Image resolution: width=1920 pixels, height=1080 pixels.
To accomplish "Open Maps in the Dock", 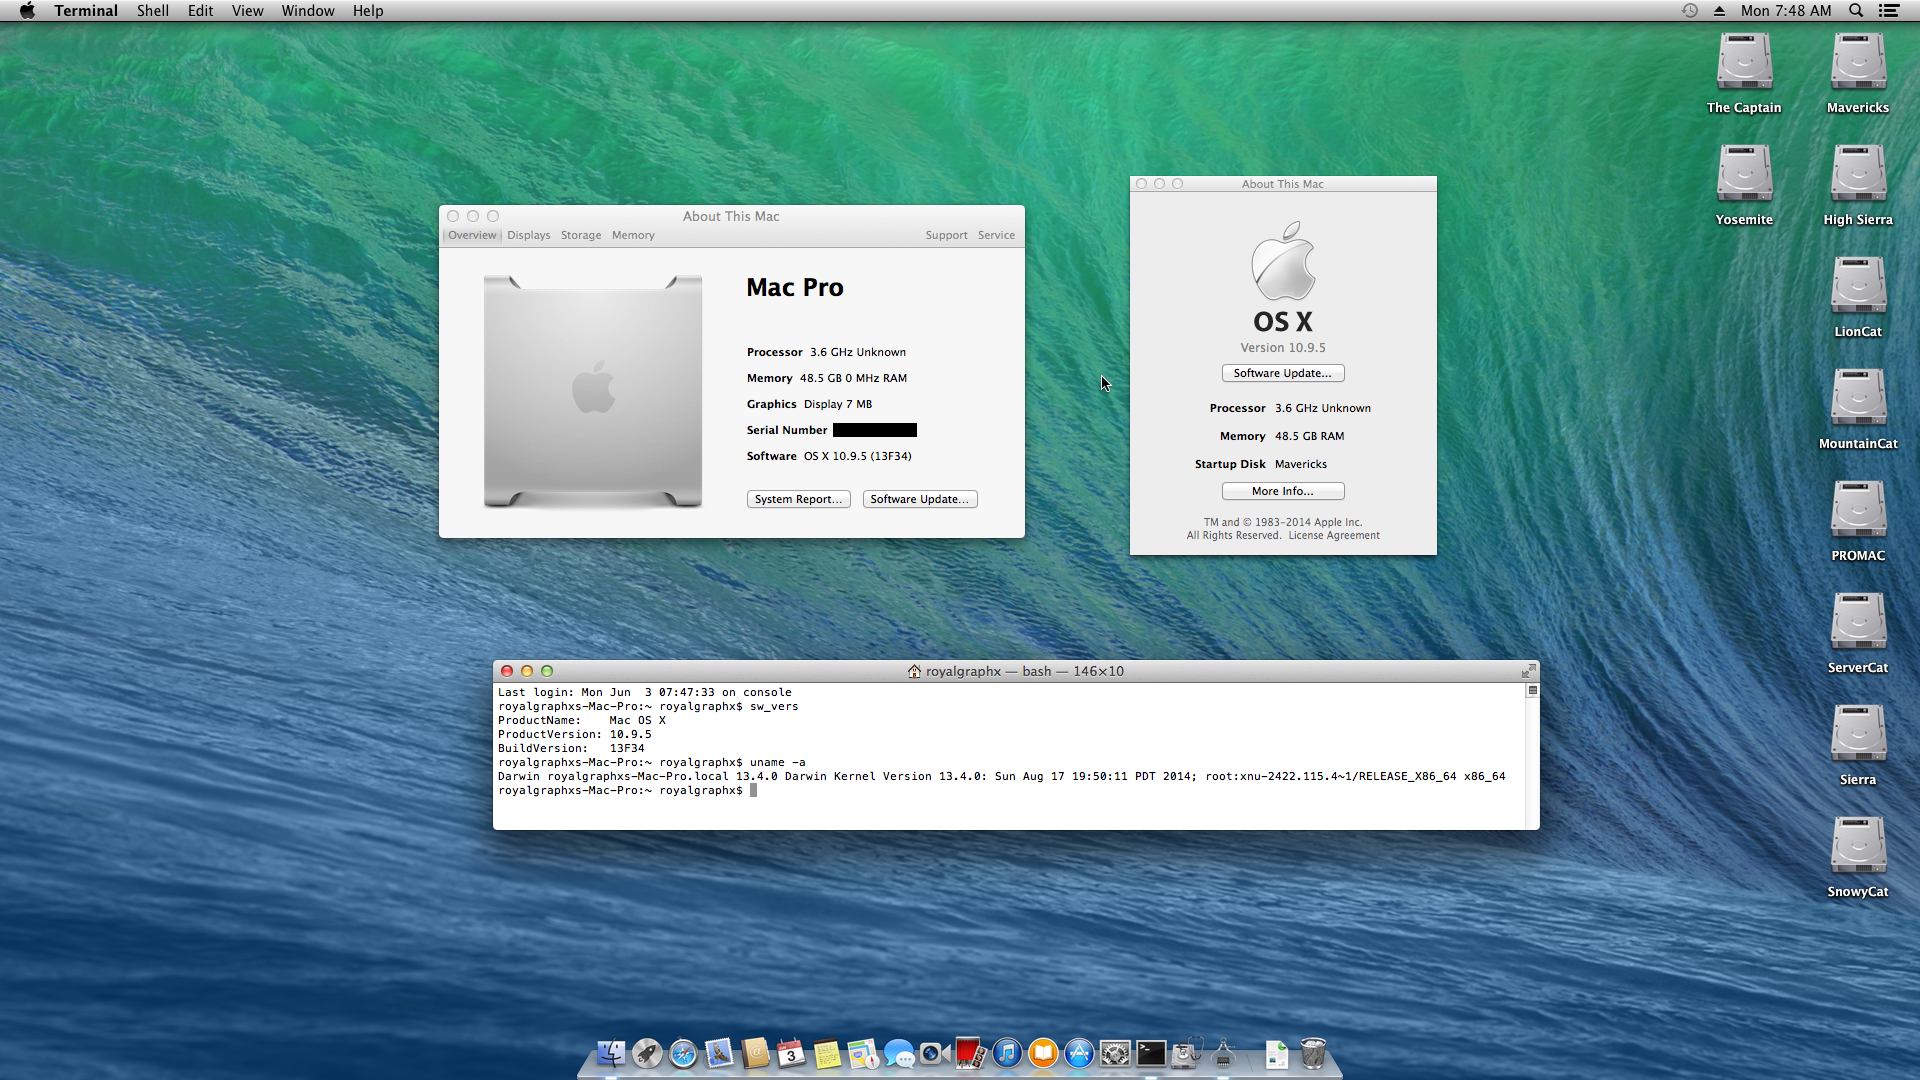I will [x=863, y=1053].
